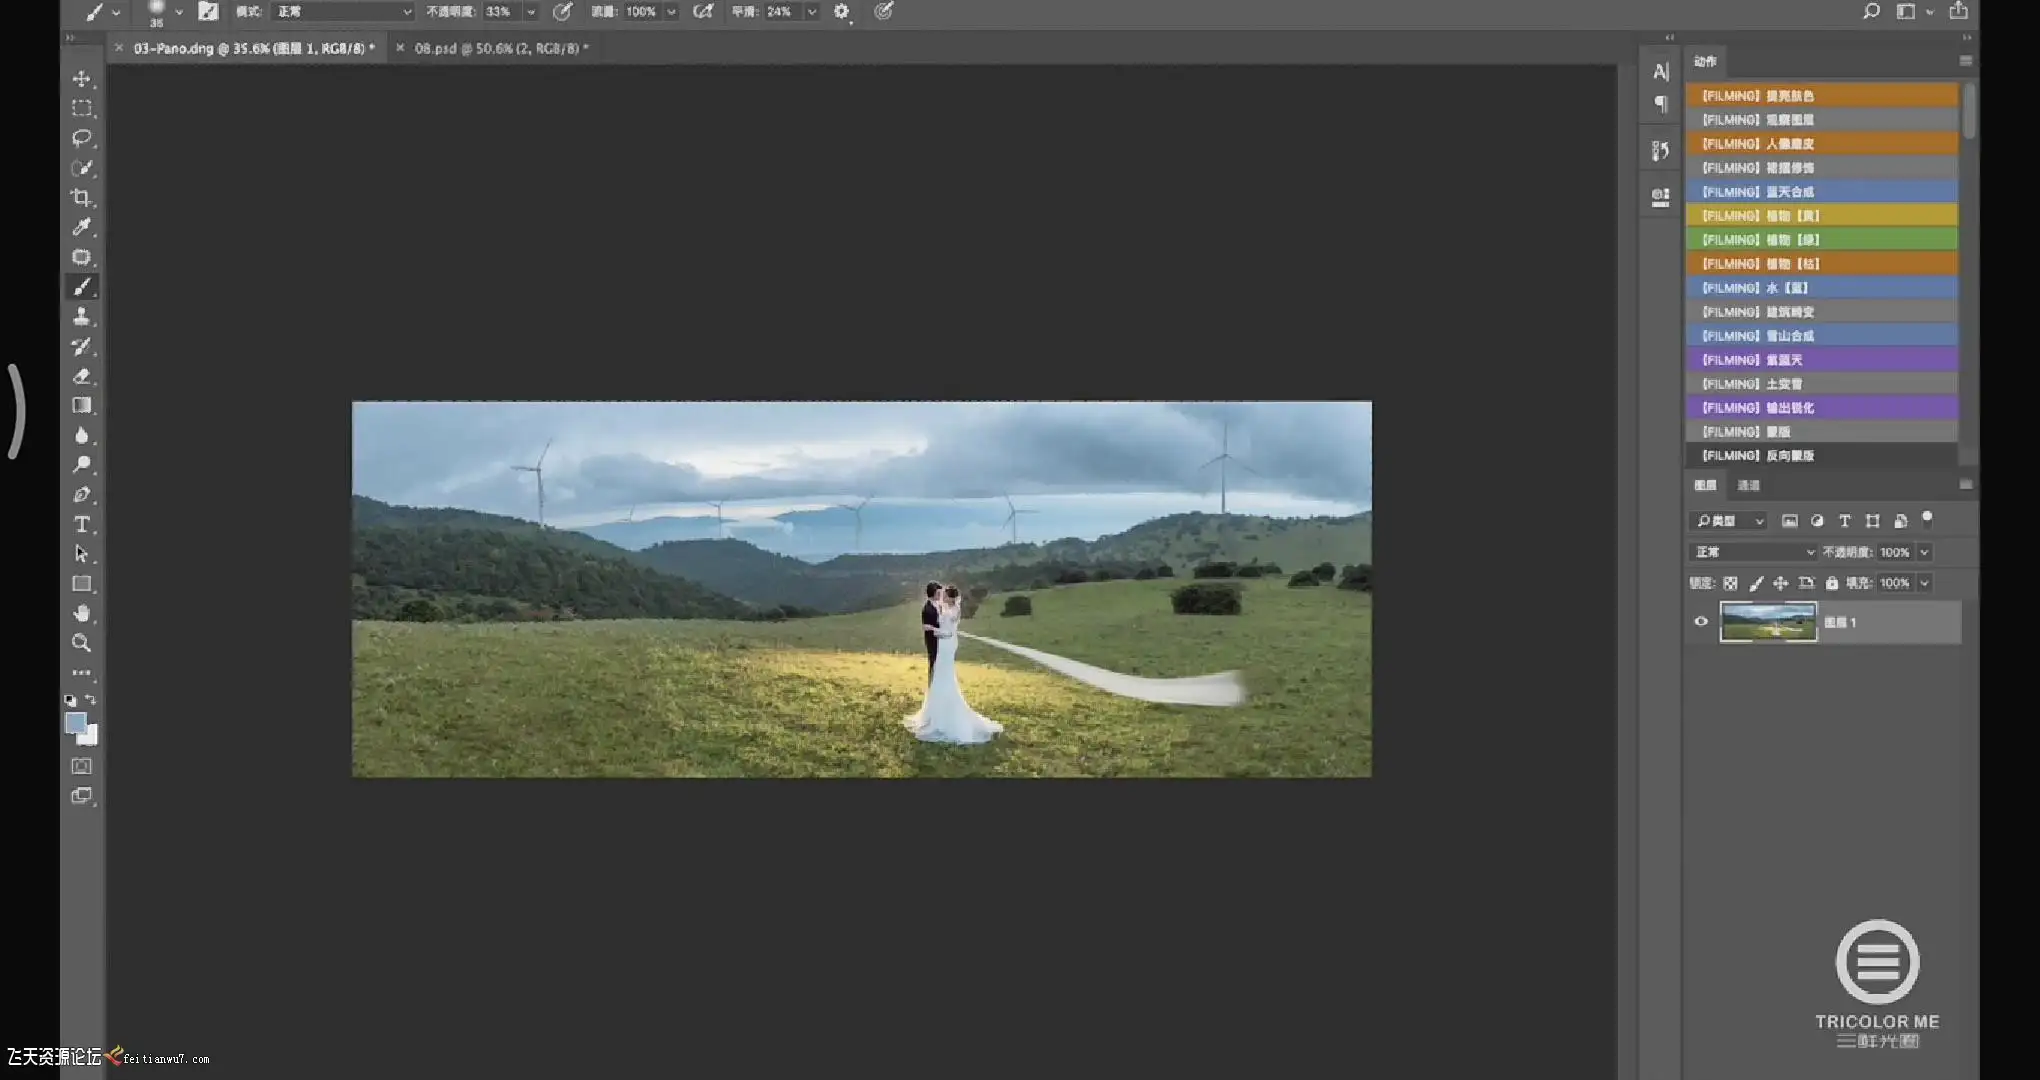Select the Eraser tool
This screenshot has height=1080, width=2040.
pos(82,376)
